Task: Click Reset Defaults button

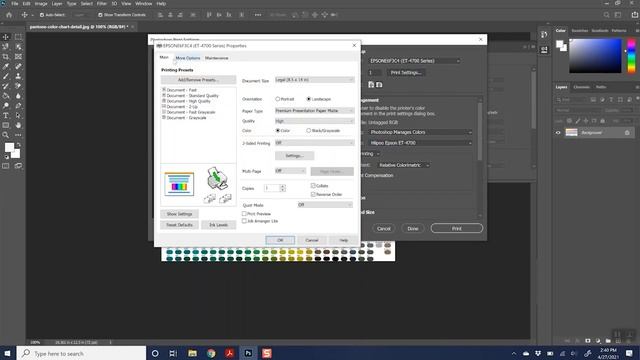Action: click(179, 225)
